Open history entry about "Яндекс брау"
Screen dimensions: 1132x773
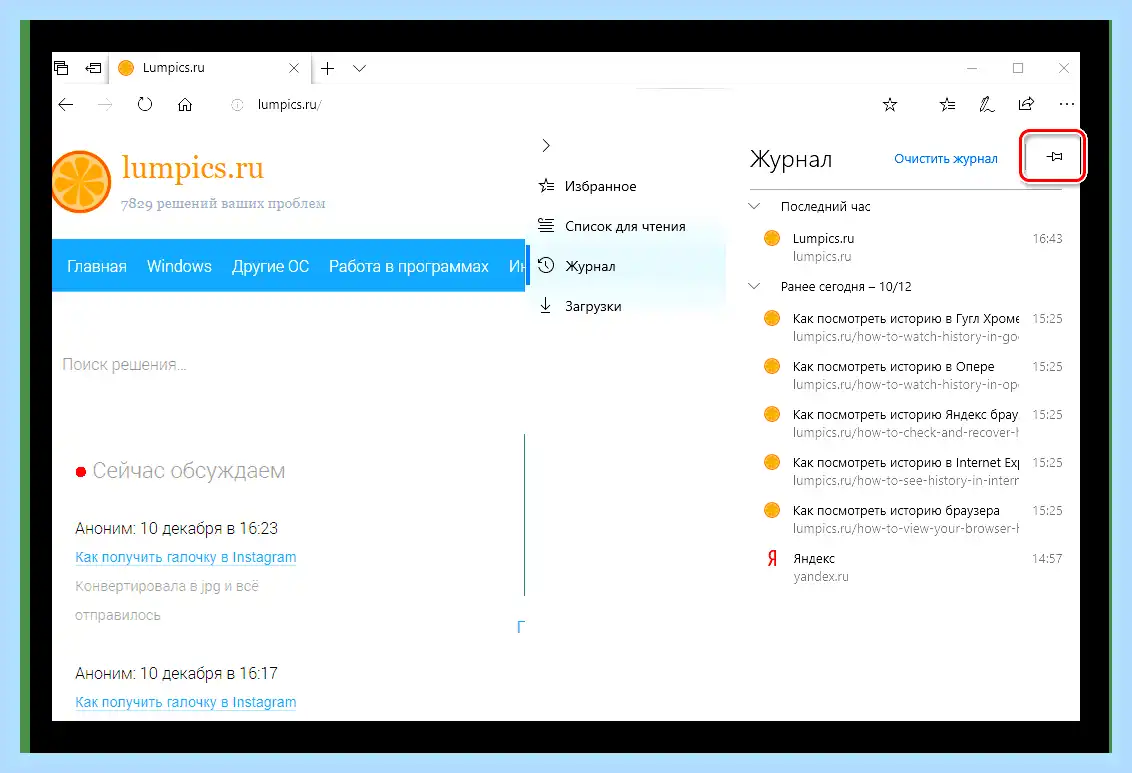point(913,423)
